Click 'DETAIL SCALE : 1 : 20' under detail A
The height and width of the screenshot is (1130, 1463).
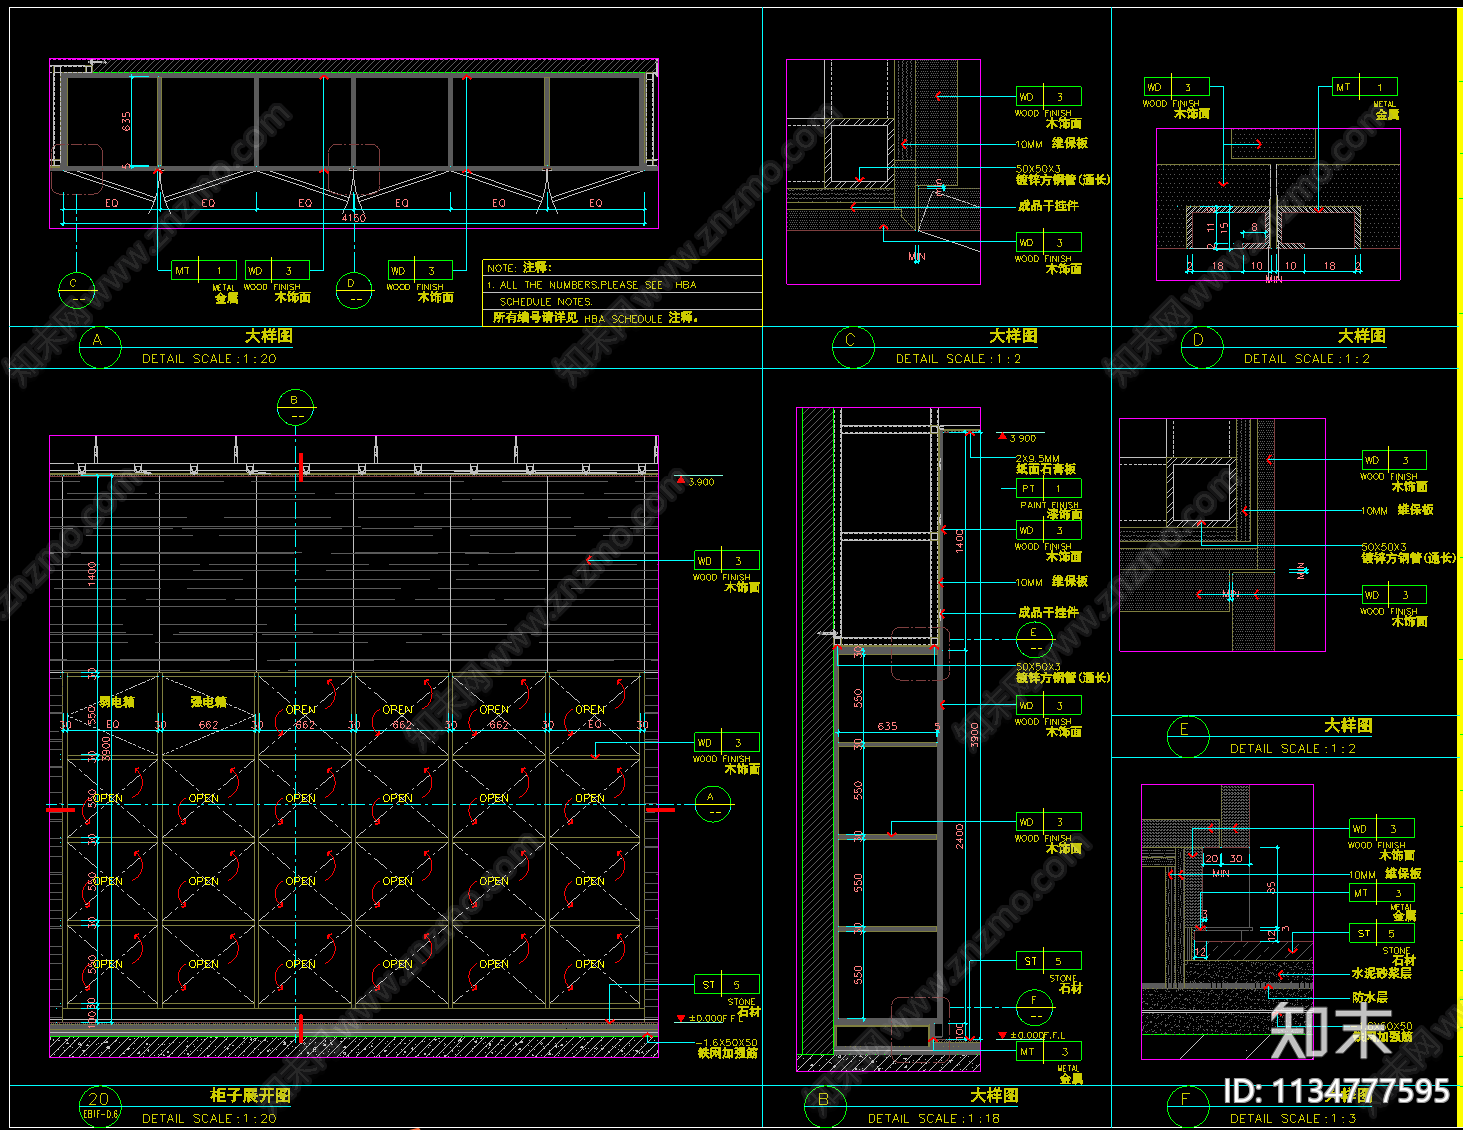pos(209,359)
